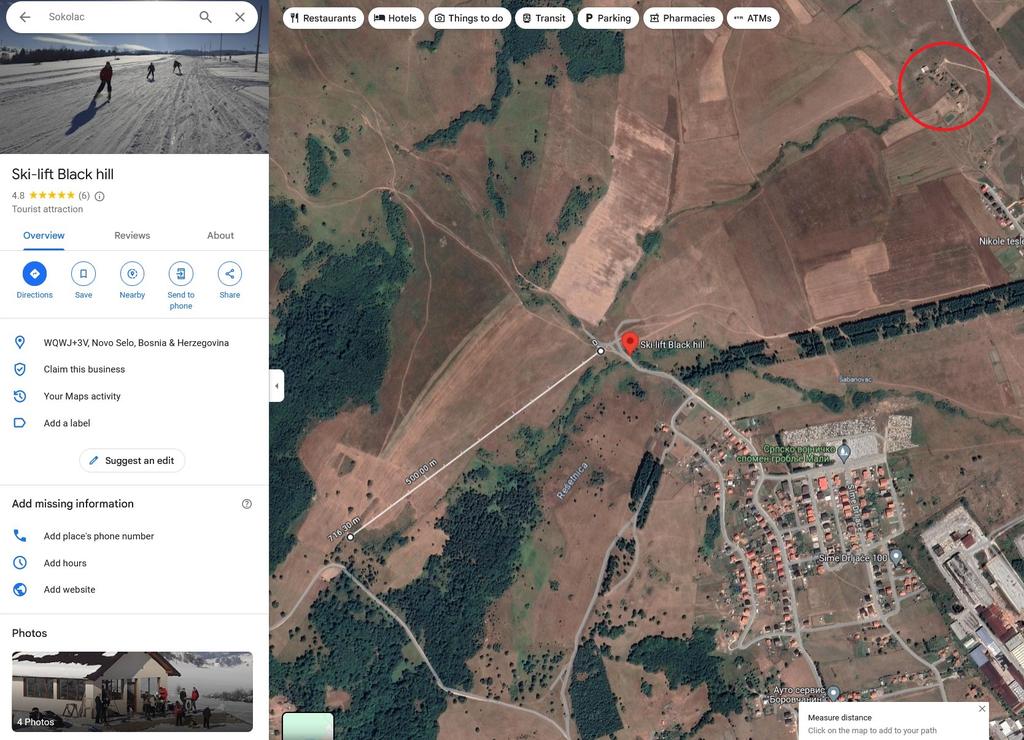Find places Nearby
The width and height of the screenshot is (1024, 740).
click(132, 274)
